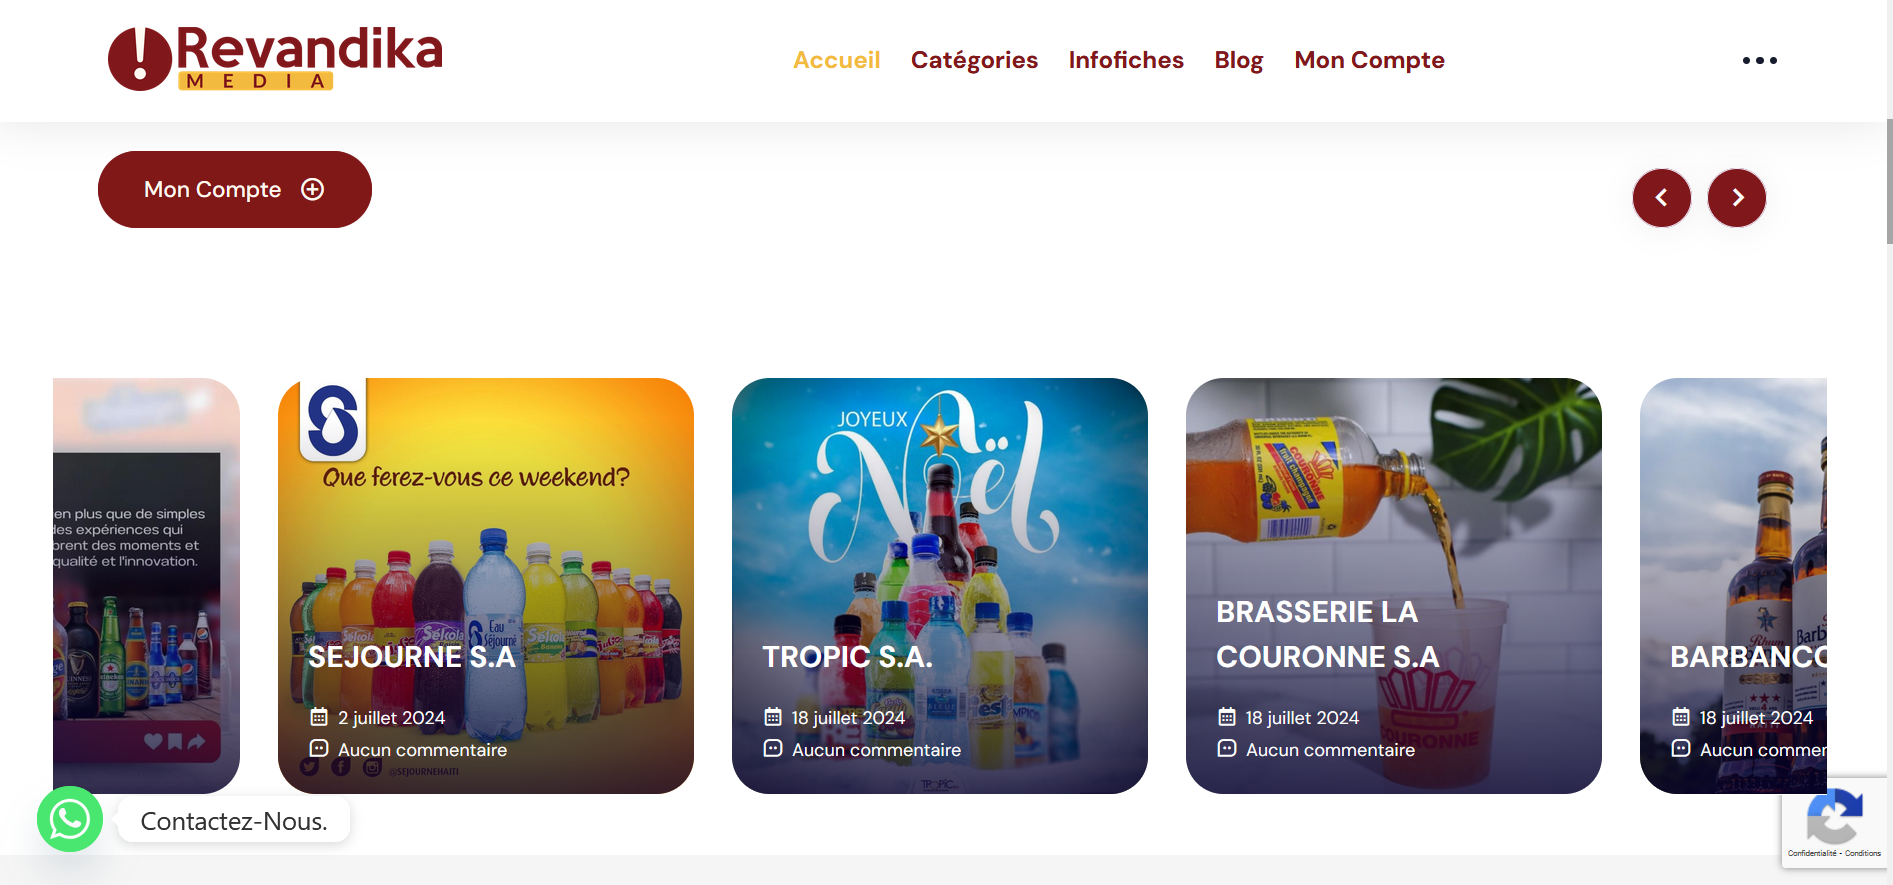Open the TROPIC S.A. post title
Image resolution: width=1893 pixels, height=885 pixels.
point(847,657)
